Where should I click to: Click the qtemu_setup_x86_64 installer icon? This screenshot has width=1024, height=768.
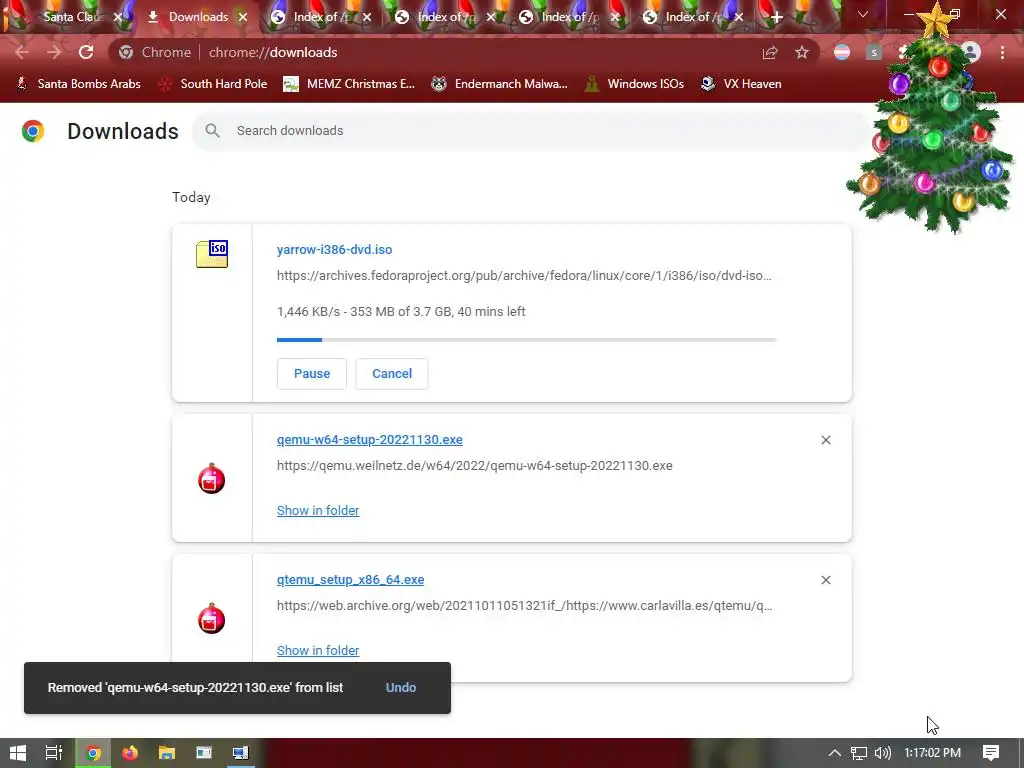[212, 618]
